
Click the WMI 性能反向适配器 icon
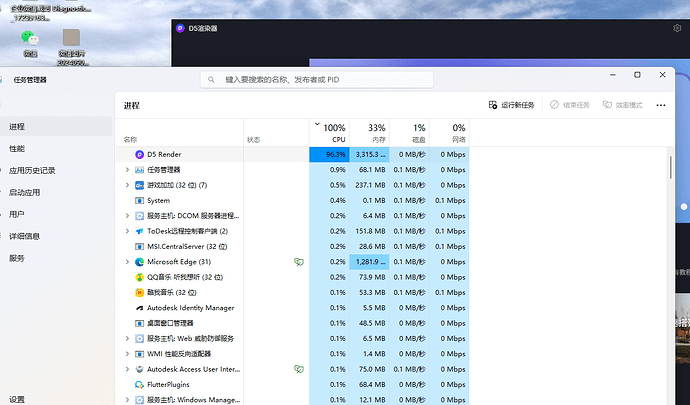(x=139, y=354)
